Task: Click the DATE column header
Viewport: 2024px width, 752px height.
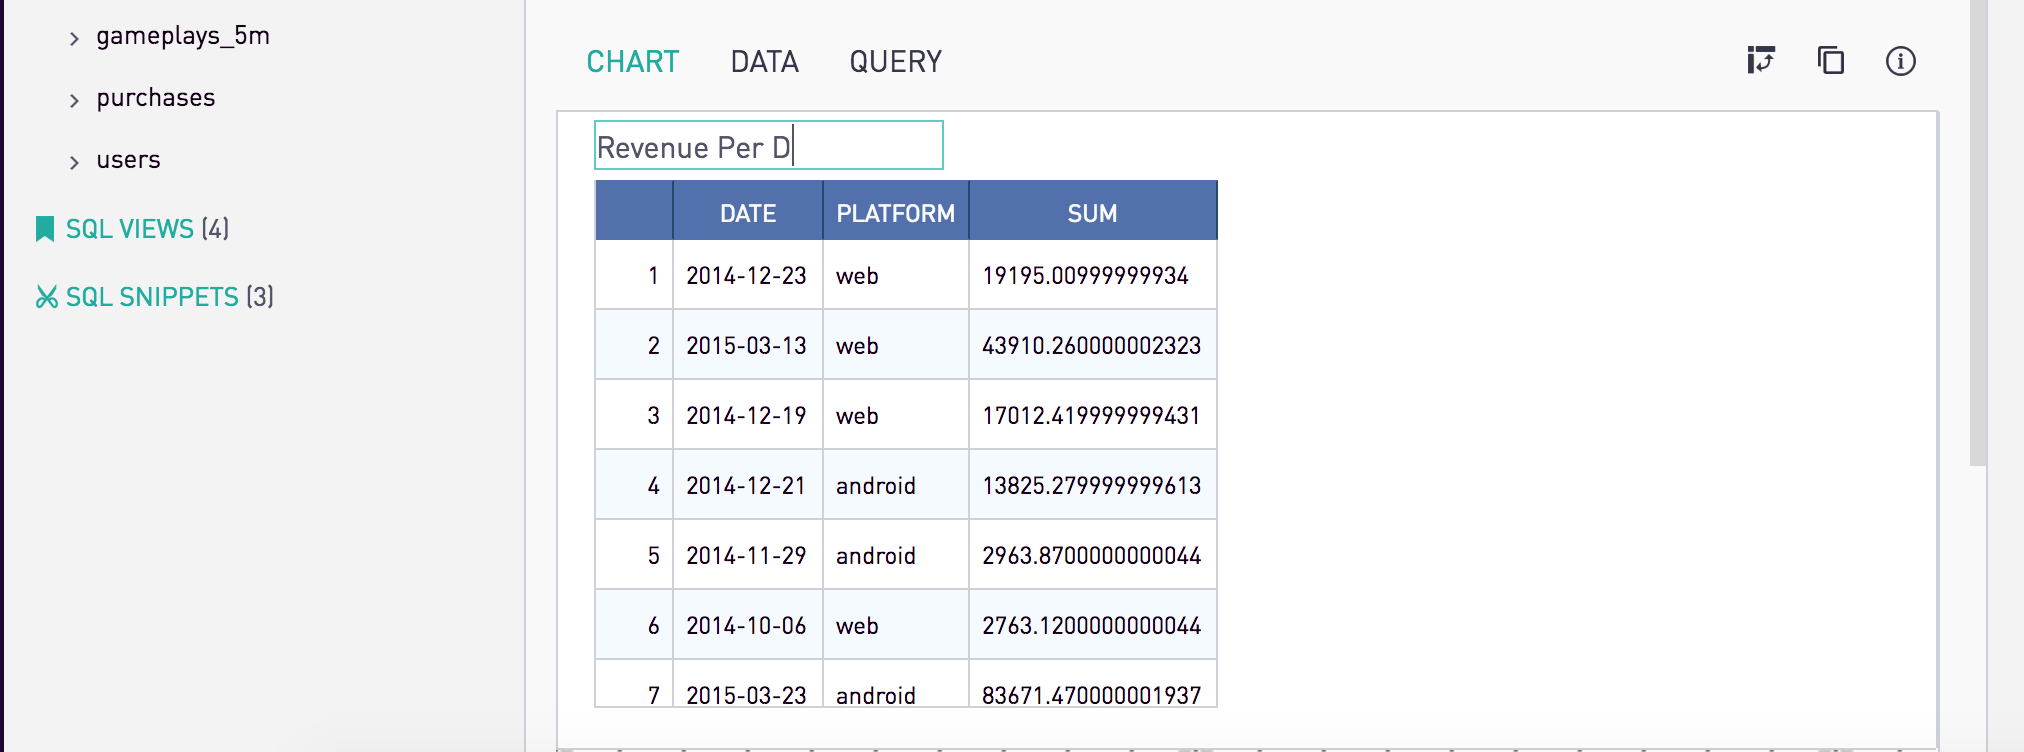Action: [748, 212]
